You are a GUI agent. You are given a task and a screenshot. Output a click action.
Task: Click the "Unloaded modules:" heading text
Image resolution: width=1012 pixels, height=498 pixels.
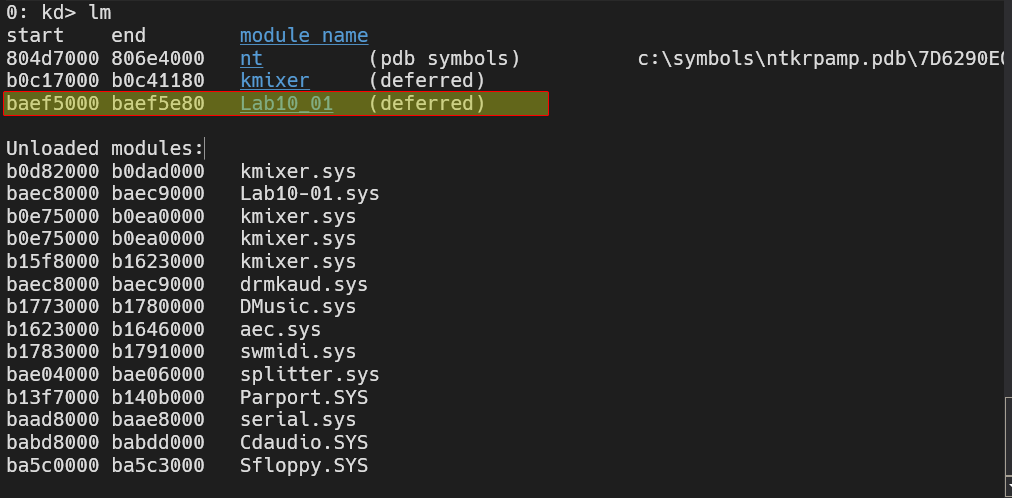point(104,149)
